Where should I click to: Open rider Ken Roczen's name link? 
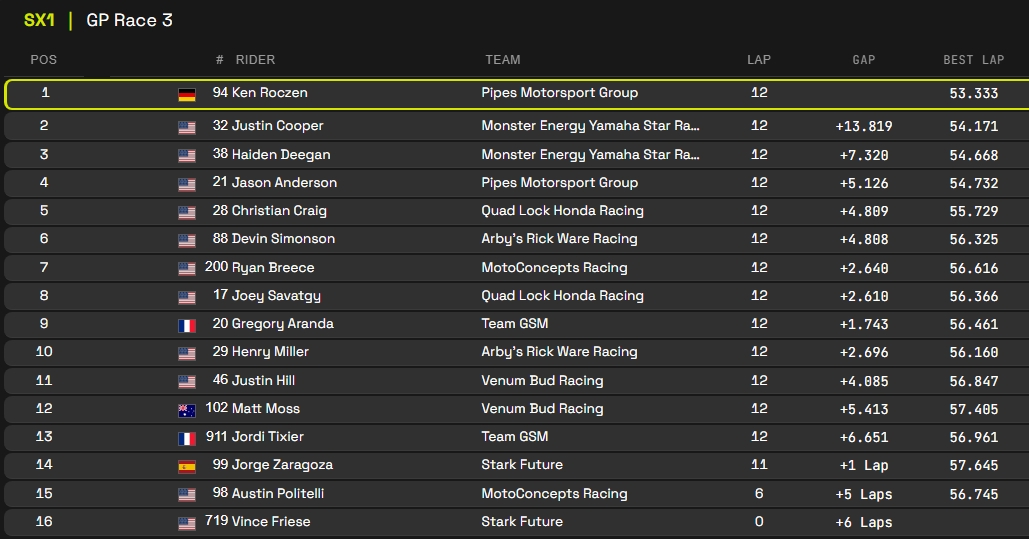click(269, 93)
